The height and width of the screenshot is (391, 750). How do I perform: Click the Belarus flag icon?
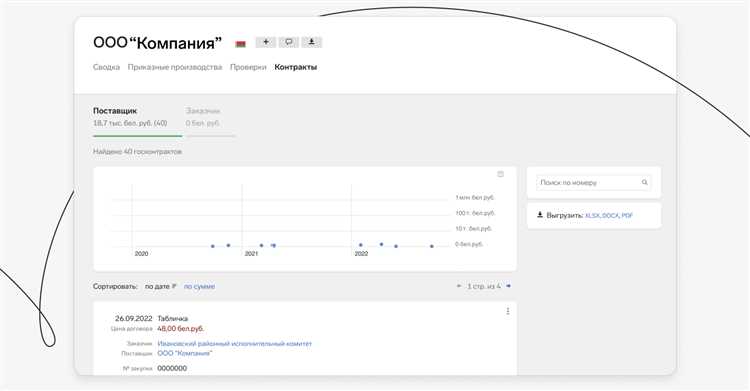[241, 44]
